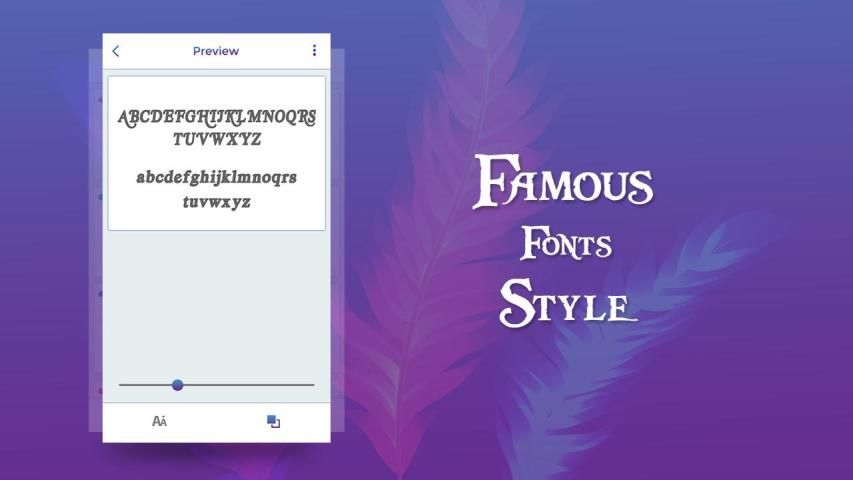This screenshot has width=853, height=480.
Task: Click the slider track left of the handle
Action: tap(145, 384)
